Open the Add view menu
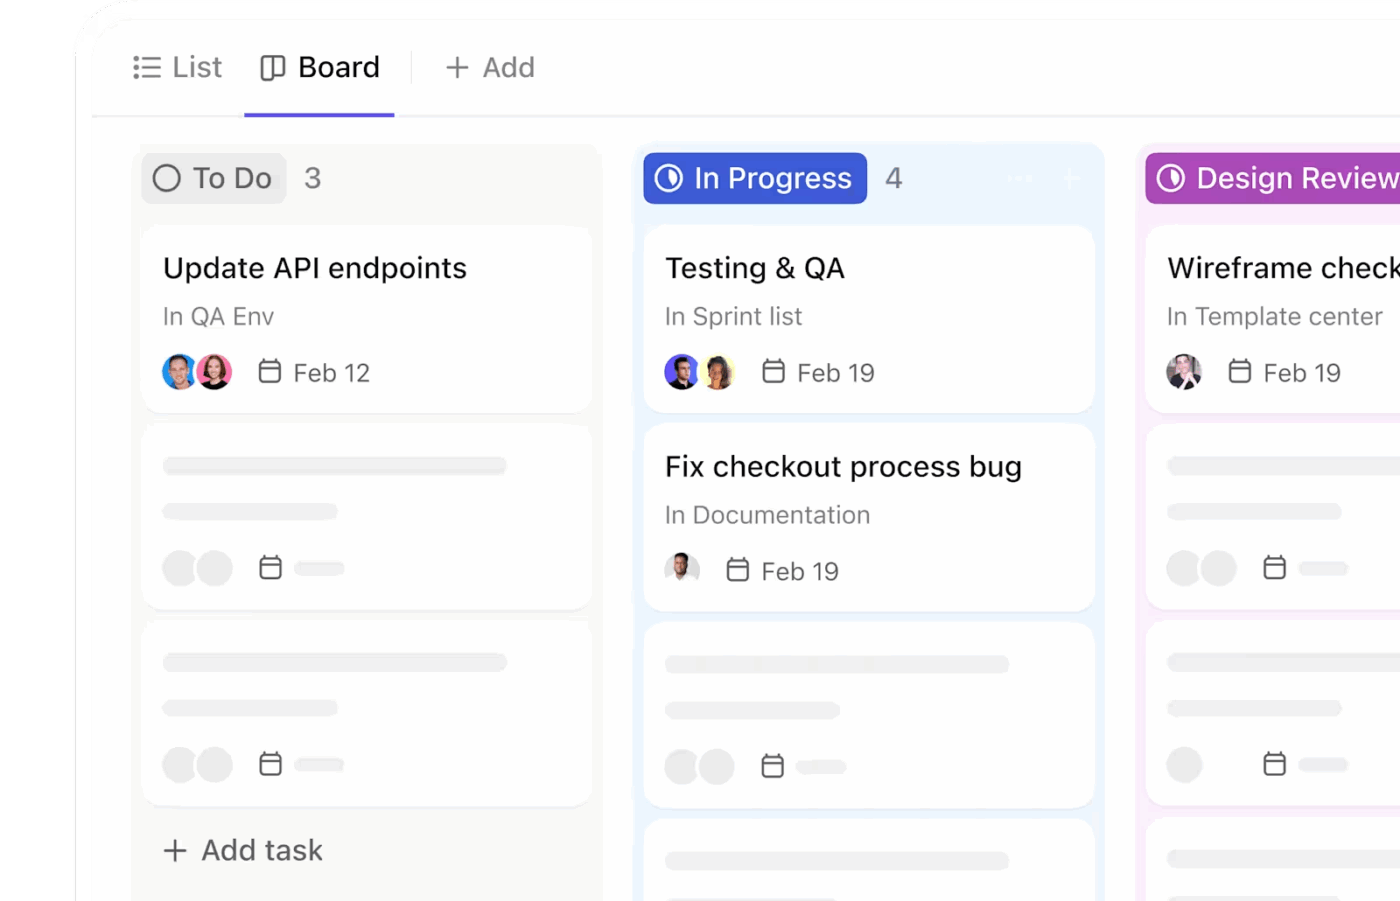The height and width of the screenshot is (901, 1400). (x=490, y=67)
